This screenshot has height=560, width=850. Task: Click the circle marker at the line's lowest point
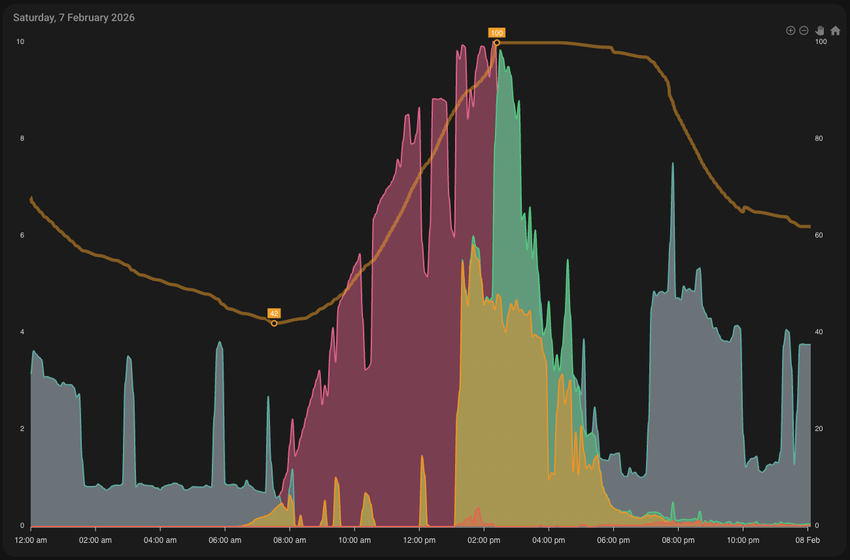coord(274,323)
